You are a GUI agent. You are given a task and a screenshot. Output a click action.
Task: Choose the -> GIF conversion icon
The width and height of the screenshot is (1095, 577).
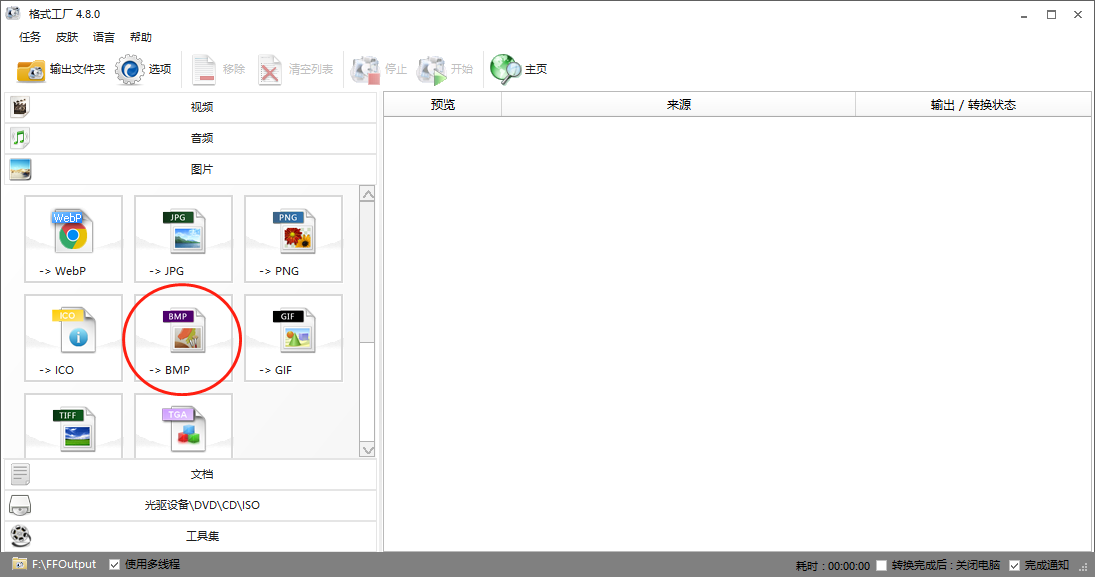pyautogui.click(x=293, y=338)
